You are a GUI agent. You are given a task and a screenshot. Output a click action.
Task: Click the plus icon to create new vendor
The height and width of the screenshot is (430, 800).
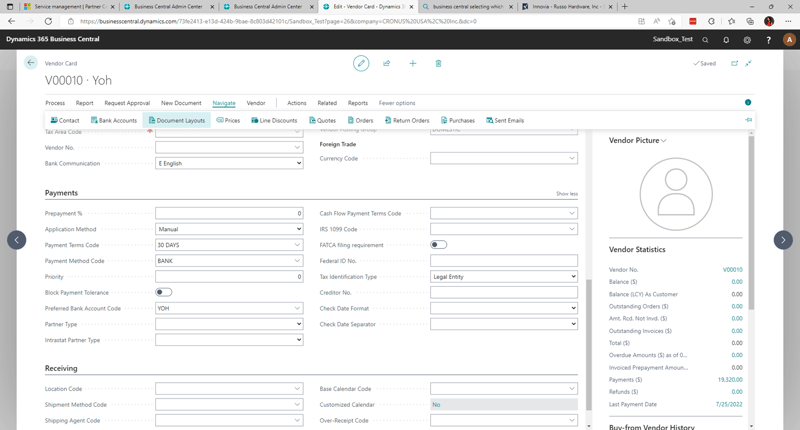(x=412, y=63)
